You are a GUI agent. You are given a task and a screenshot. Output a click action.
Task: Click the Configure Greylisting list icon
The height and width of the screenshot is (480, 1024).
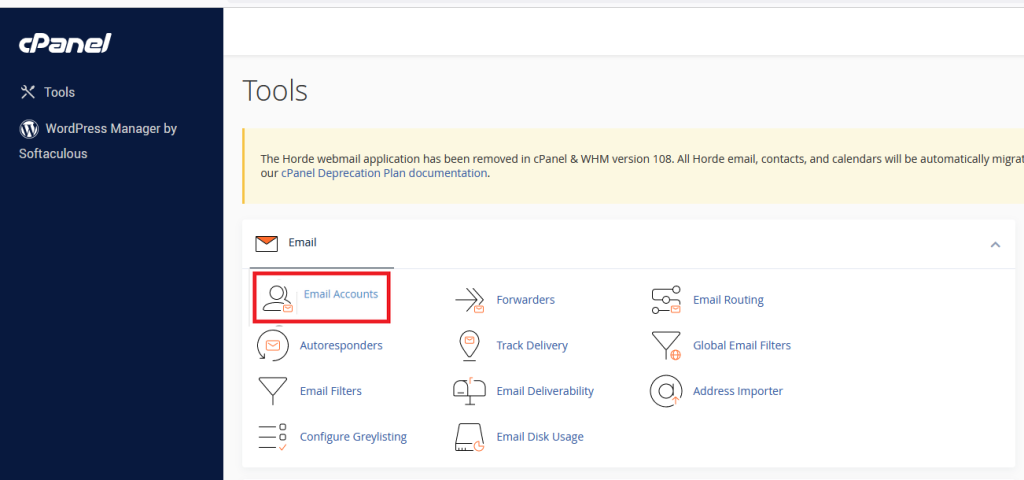[x=273, y=437]
